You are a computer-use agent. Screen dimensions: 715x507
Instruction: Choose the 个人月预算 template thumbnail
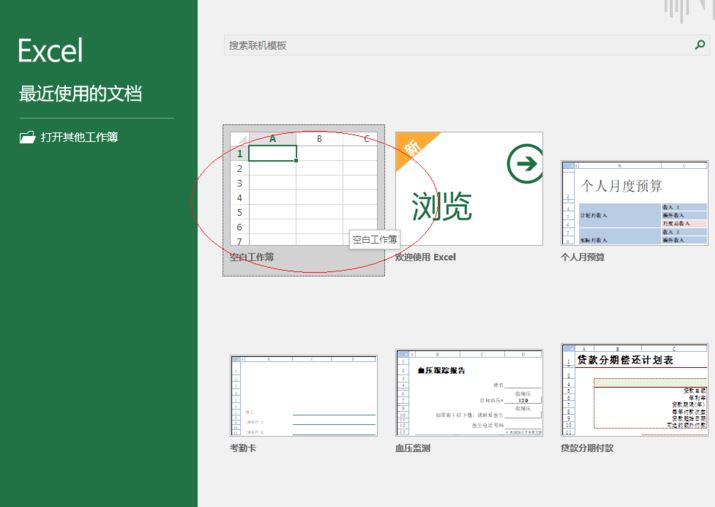point(635,203)
